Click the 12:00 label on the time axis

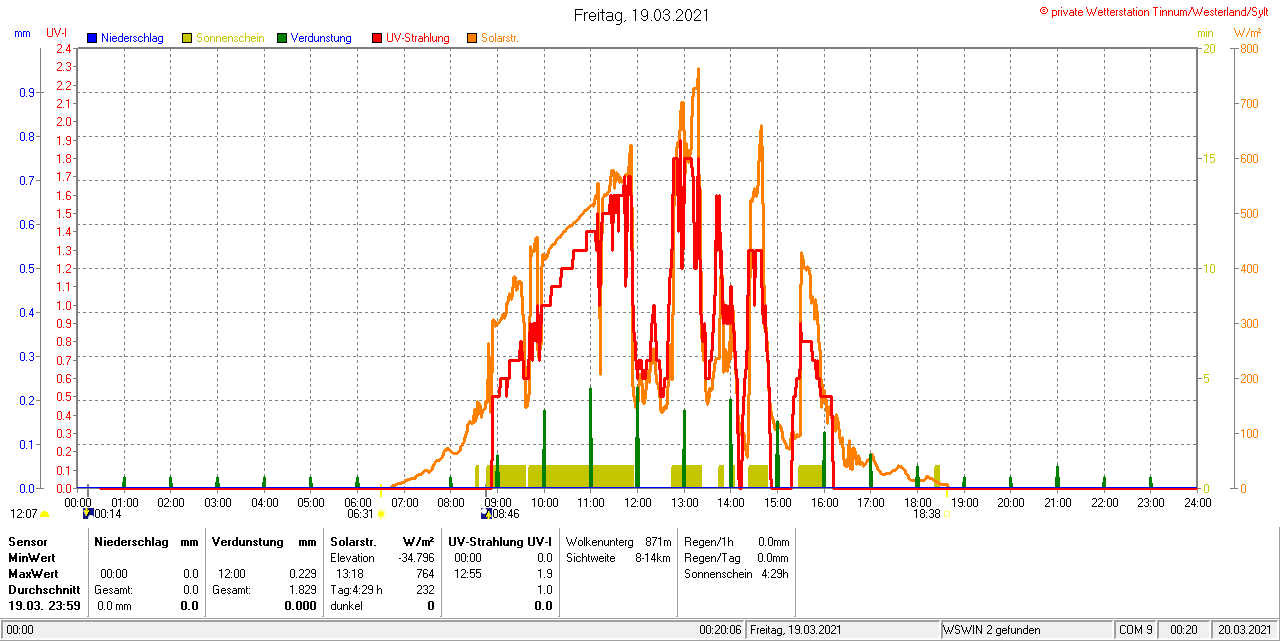pyautogui.click(x=638, y=502)
